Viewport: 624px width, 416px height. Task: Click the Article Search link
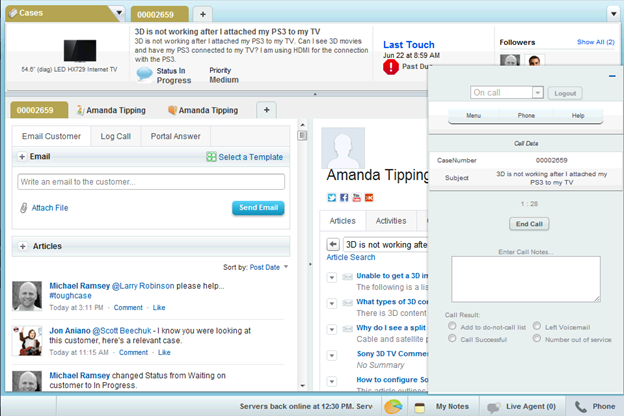(351, 257)
